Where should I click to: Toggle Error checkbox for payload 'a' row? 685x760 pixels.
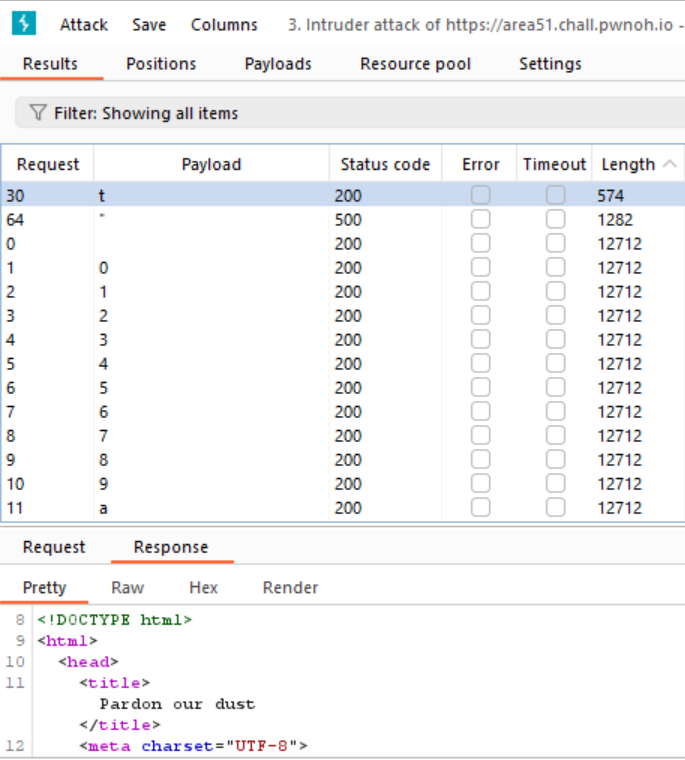pos(480,508)
